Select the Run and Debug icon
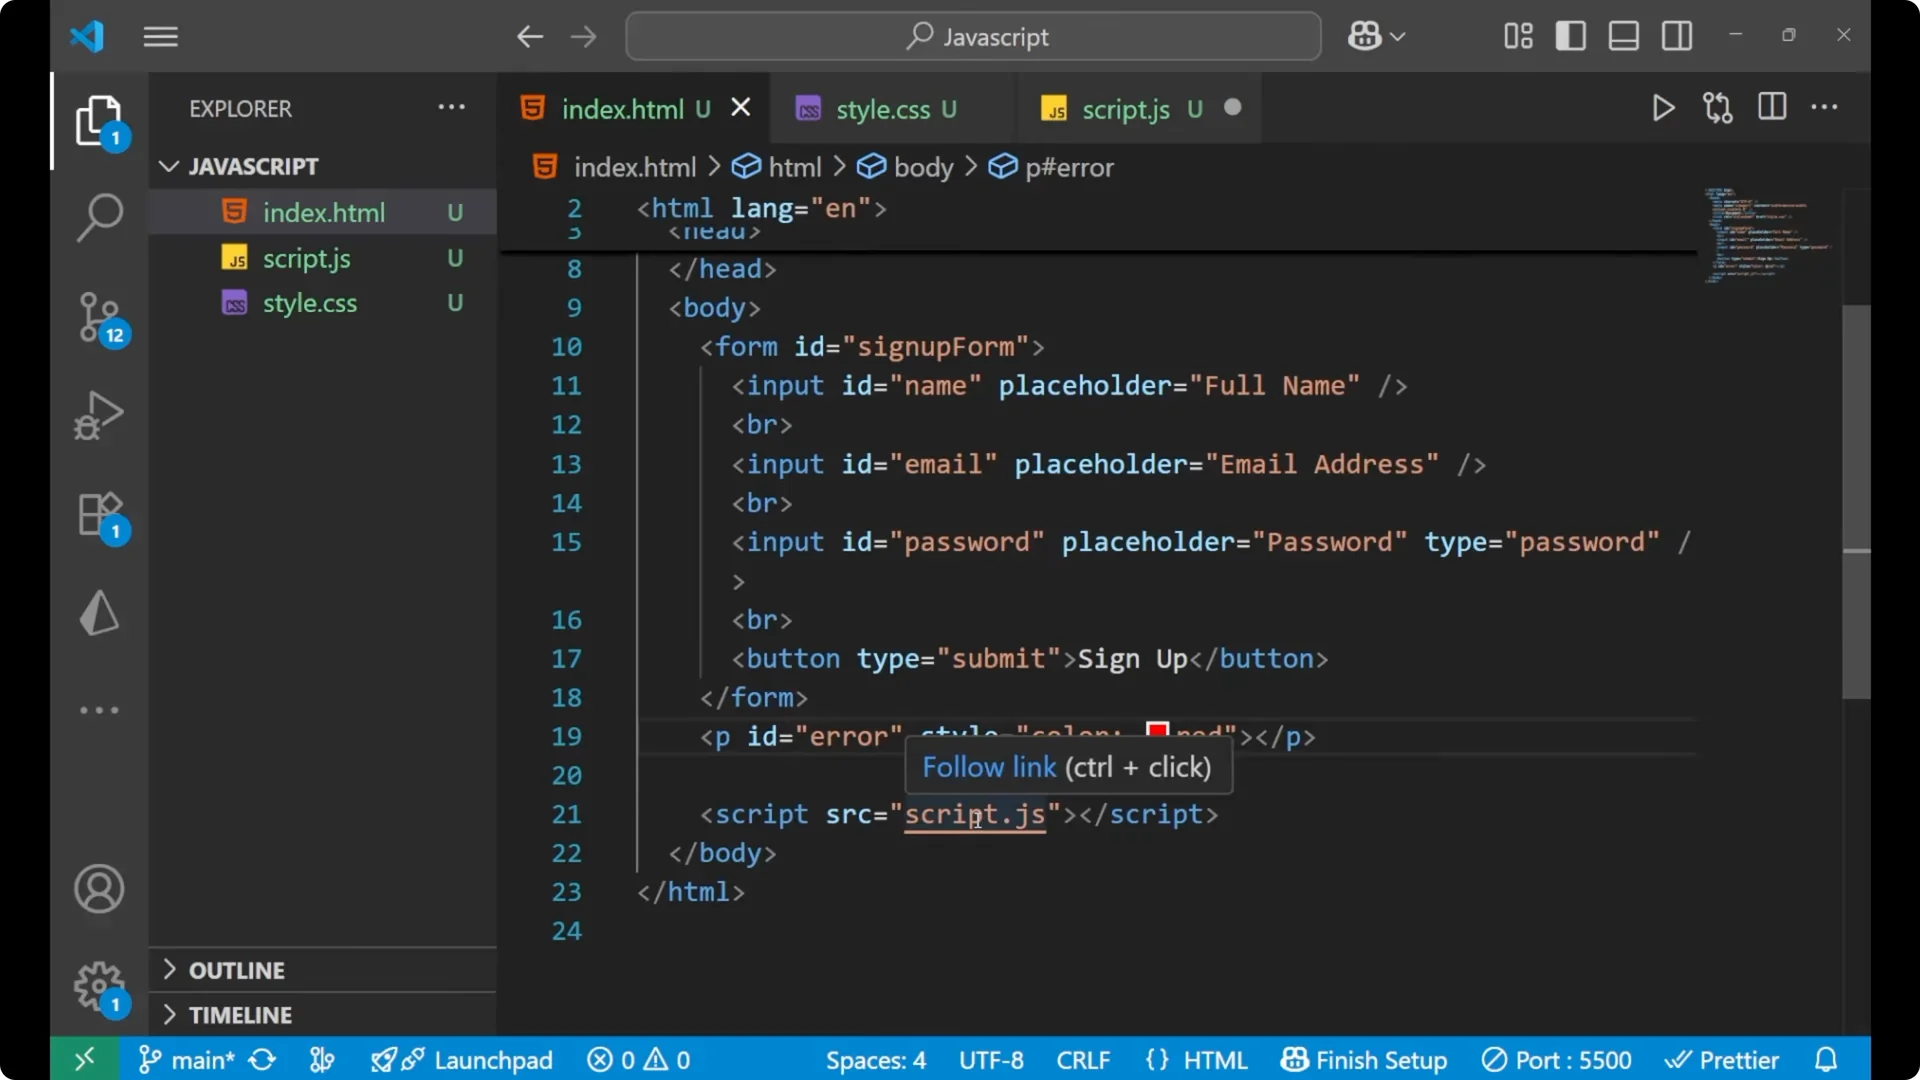Image resolution: width=1920 pixels, height=1080 pixels. [99, 414]
